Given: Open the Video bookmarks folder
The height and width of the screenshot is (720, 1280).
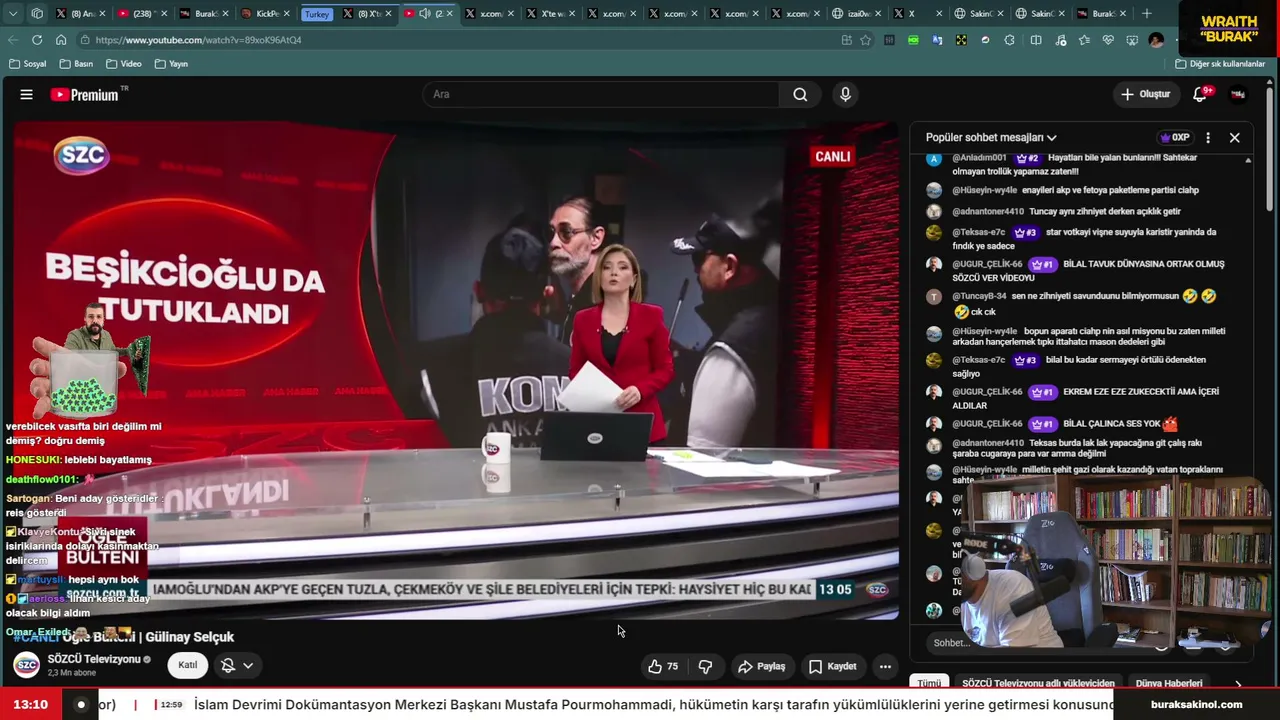Looking at the screenshot, I should pos(122,64).
